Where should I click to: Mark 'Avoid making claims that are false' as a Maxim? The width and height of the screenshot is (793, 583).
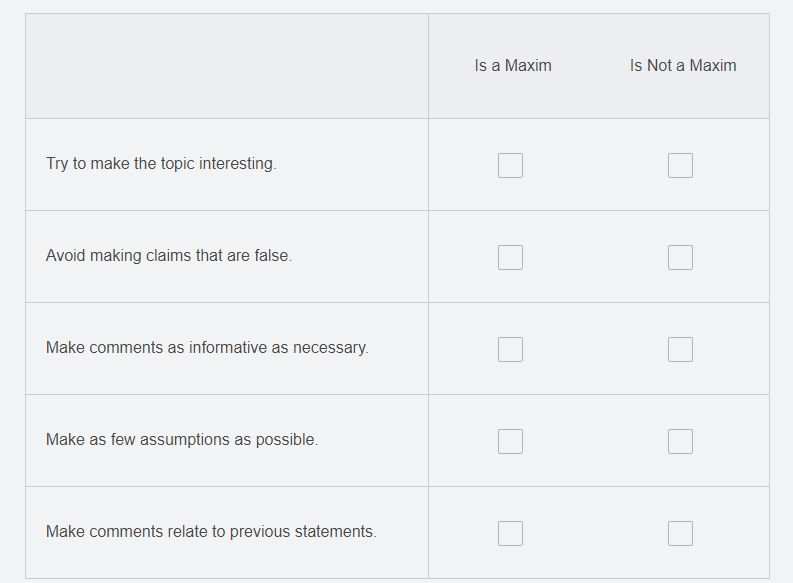[510, 257]
